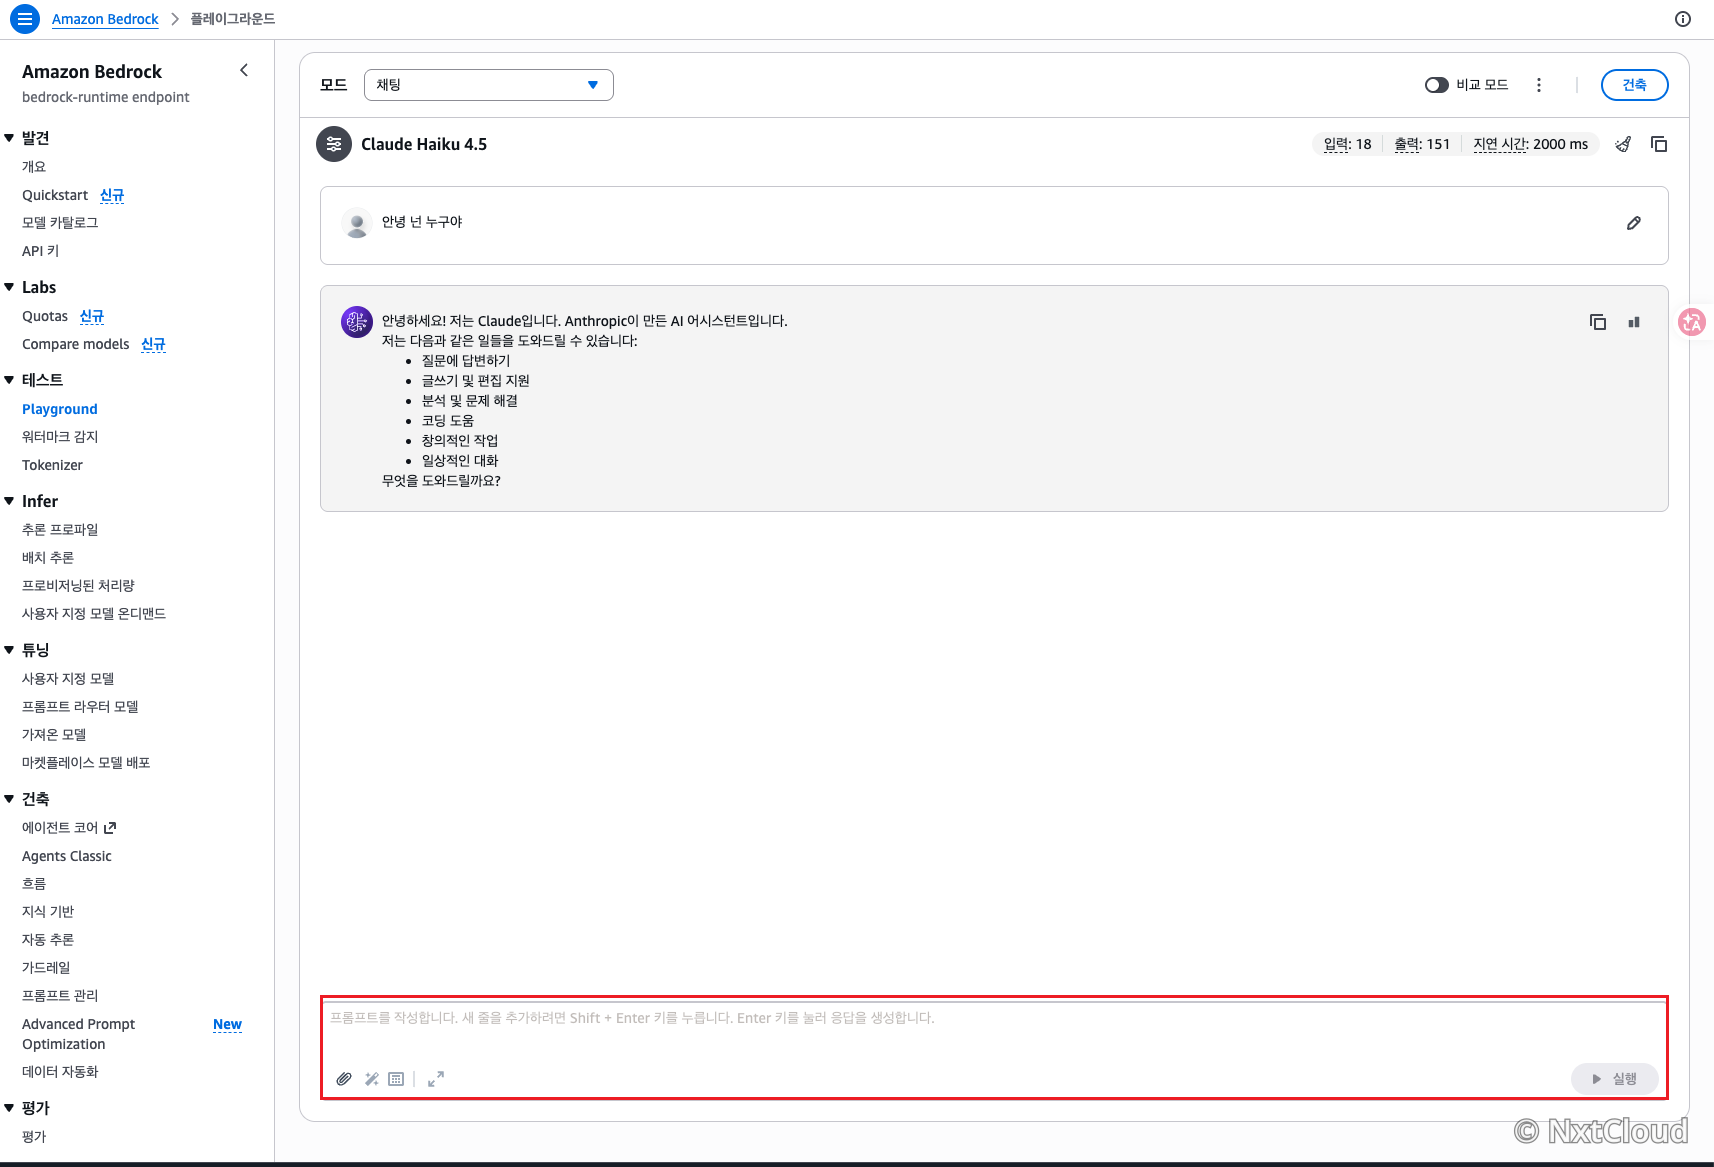Open Agents Classic in the sidebar
Screen dimensions: 1714x1167
point(67,856)
